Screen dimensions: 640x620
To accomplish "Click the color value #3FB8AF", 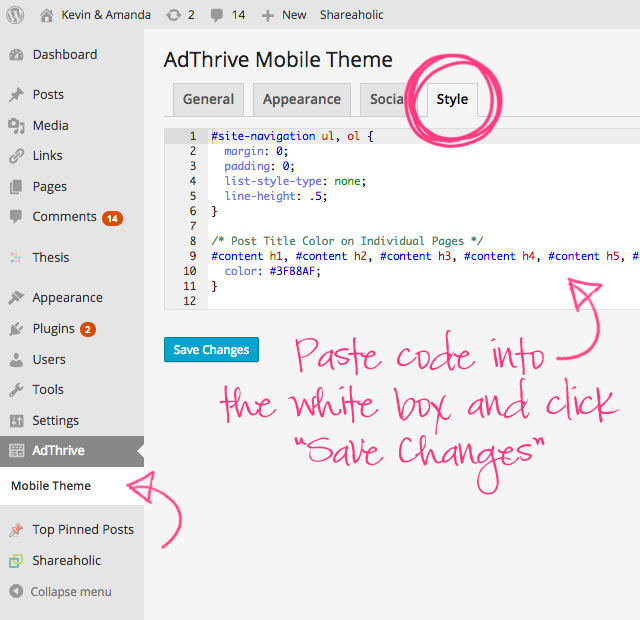I will 292,271.
